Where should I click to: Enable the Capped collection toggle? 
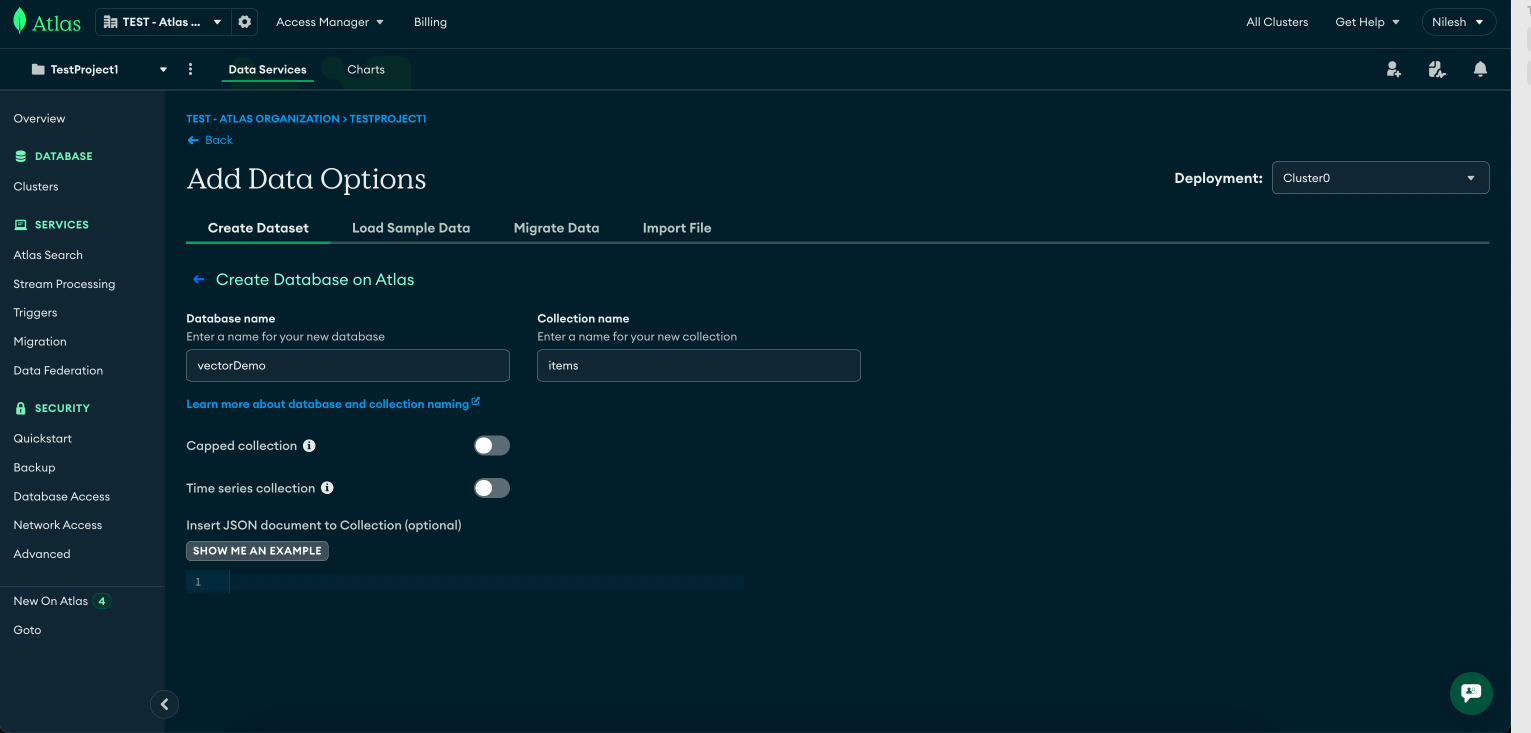(491, 445)
